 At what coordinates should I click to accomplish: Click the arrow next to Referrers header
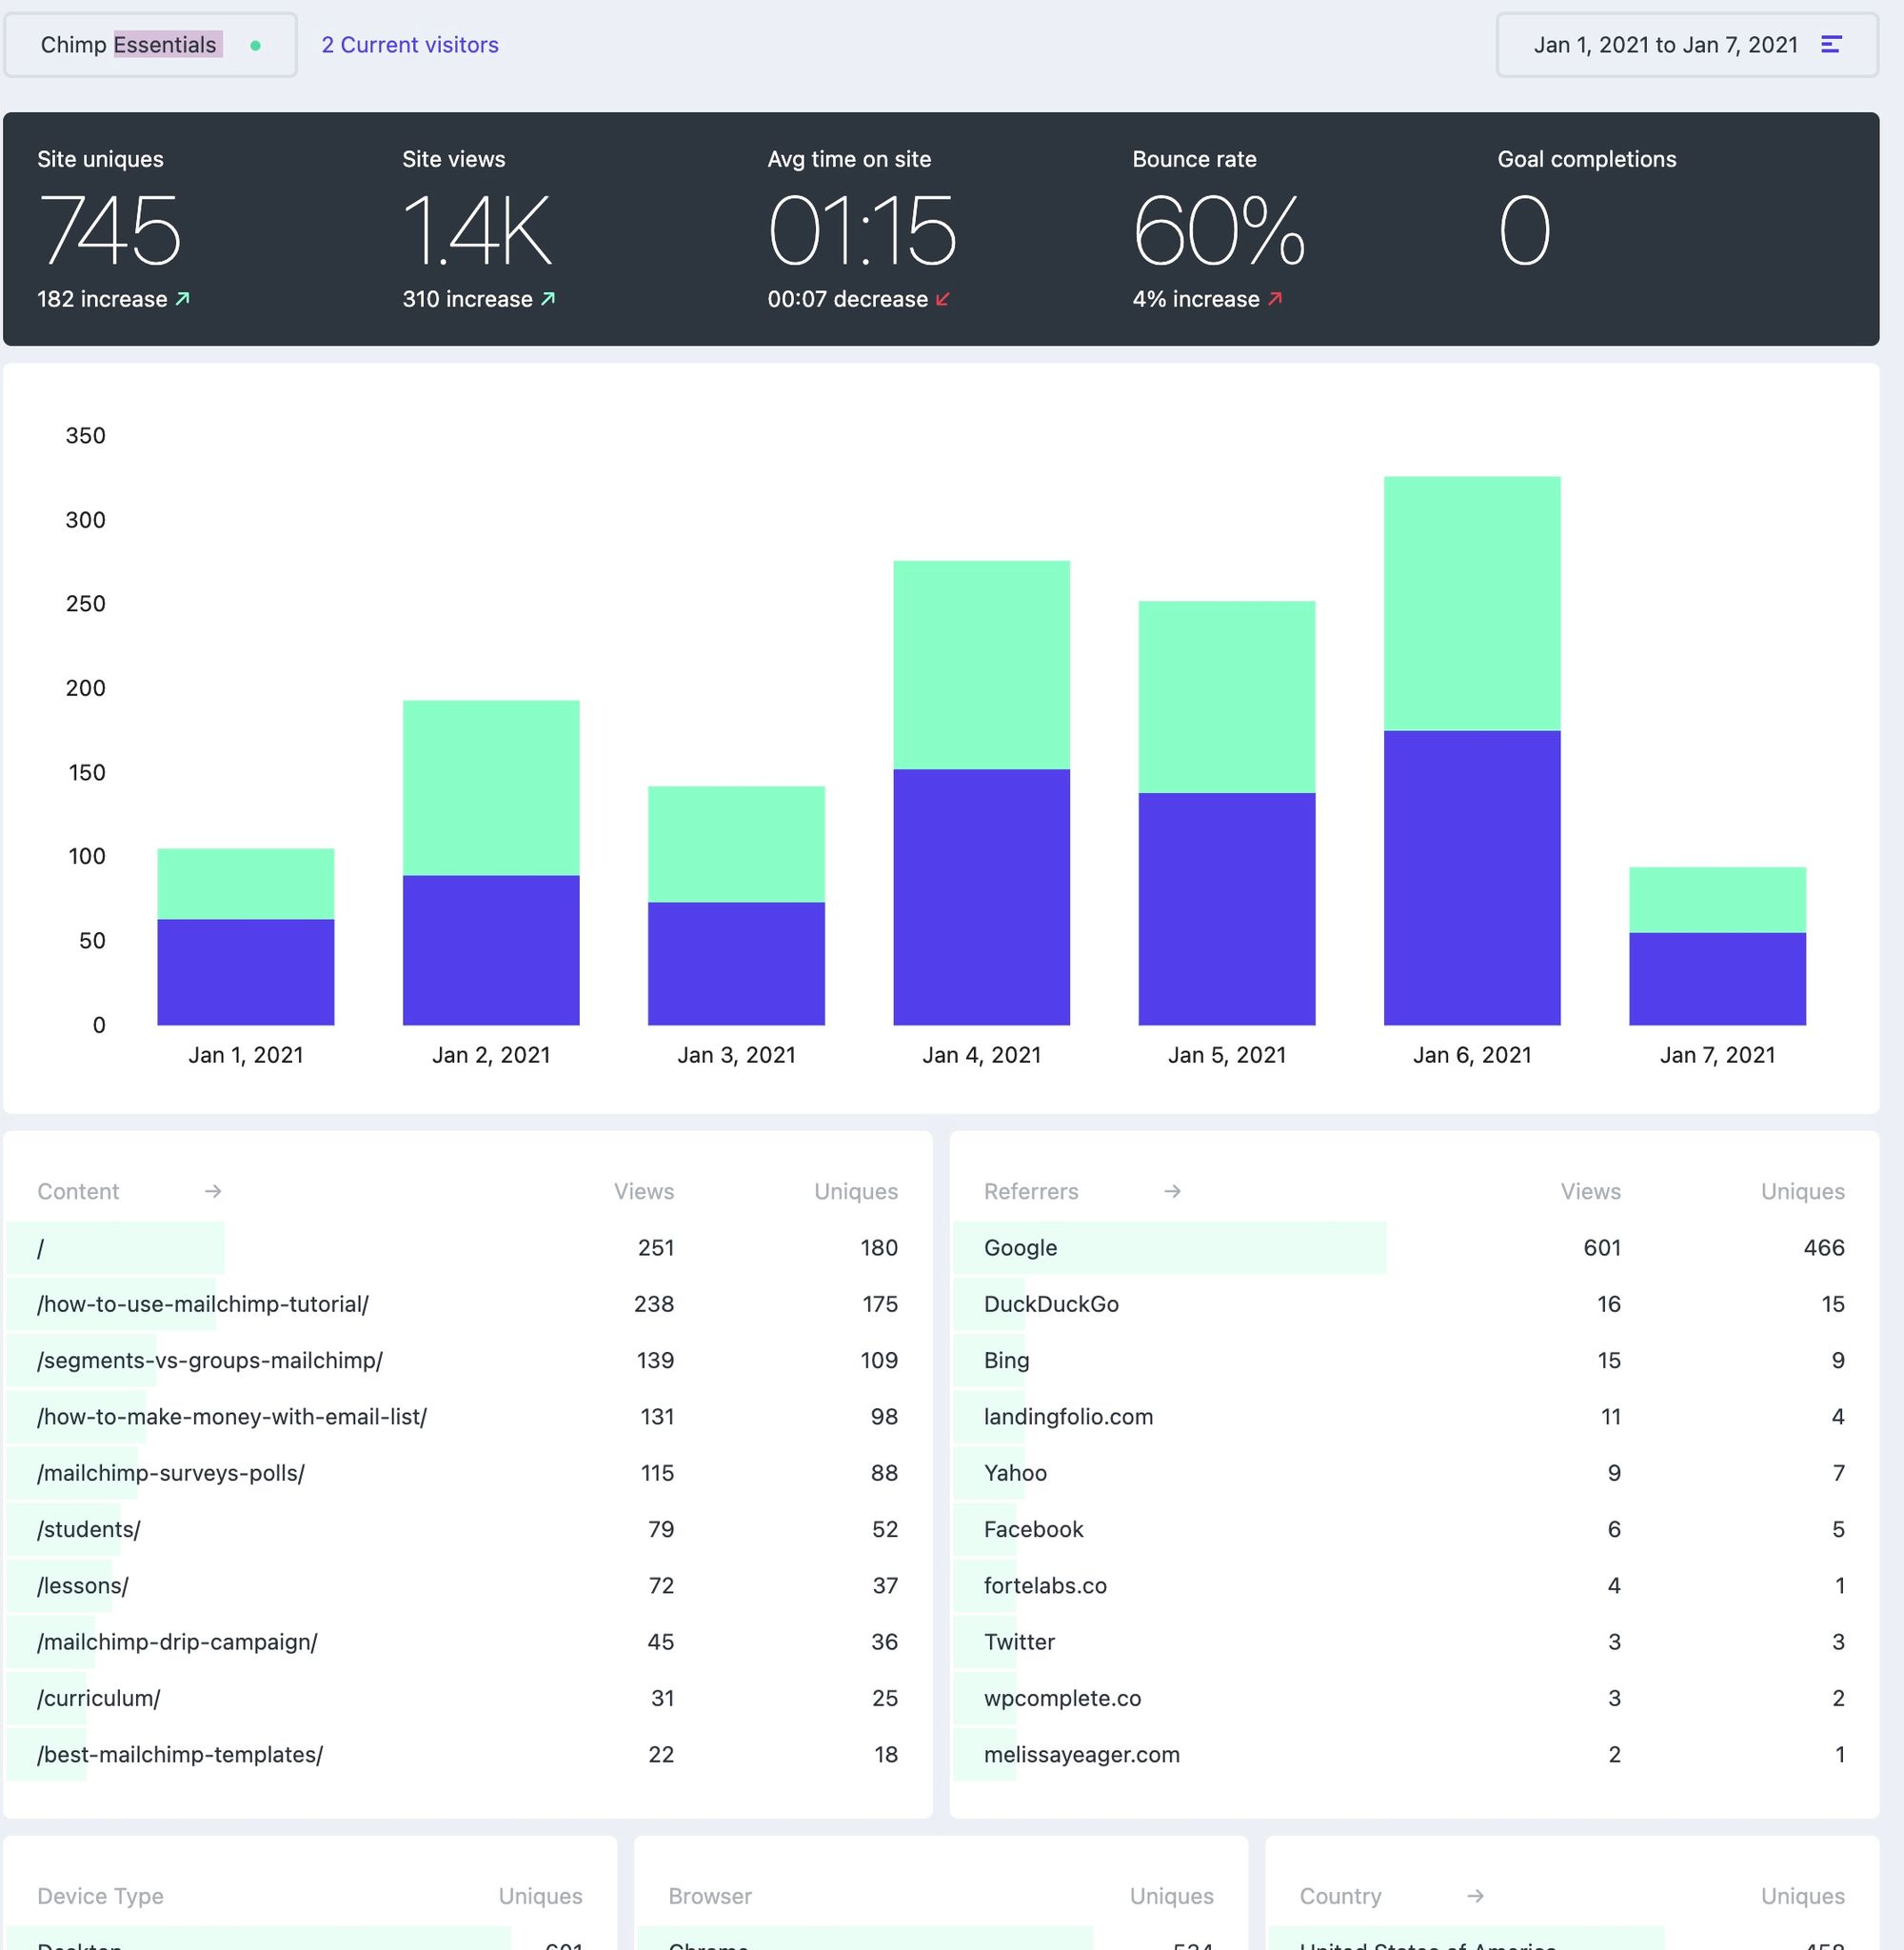(1173, 1191)
